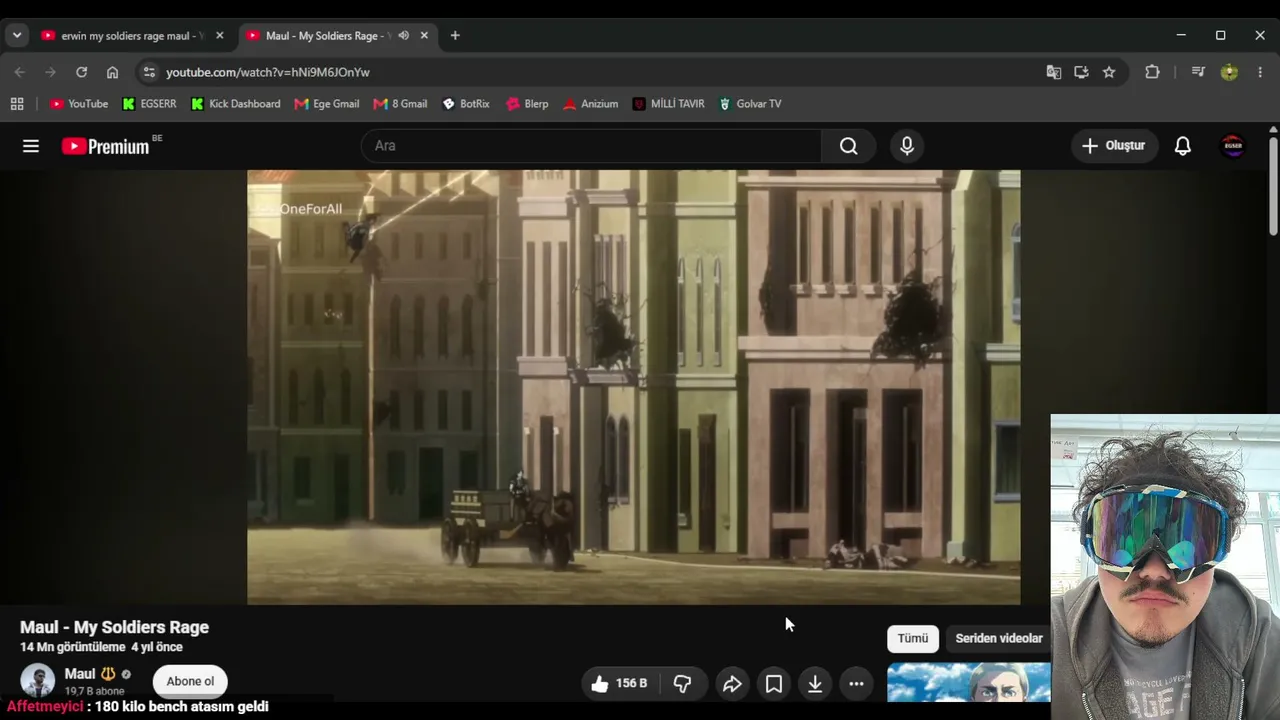Viewport: 1280px width, 720px height.
Task: Expand the YouTube guide hamburger menu
Action: [x=31, y=146]
